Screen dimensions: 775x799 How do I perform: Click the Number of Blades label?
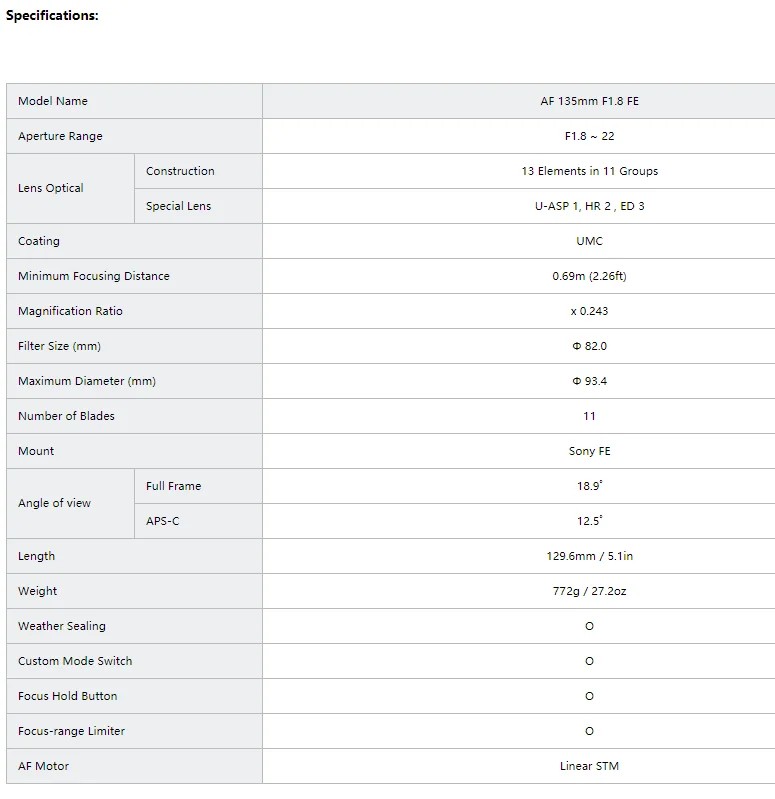pyautogui.click(x=66, y=416)
